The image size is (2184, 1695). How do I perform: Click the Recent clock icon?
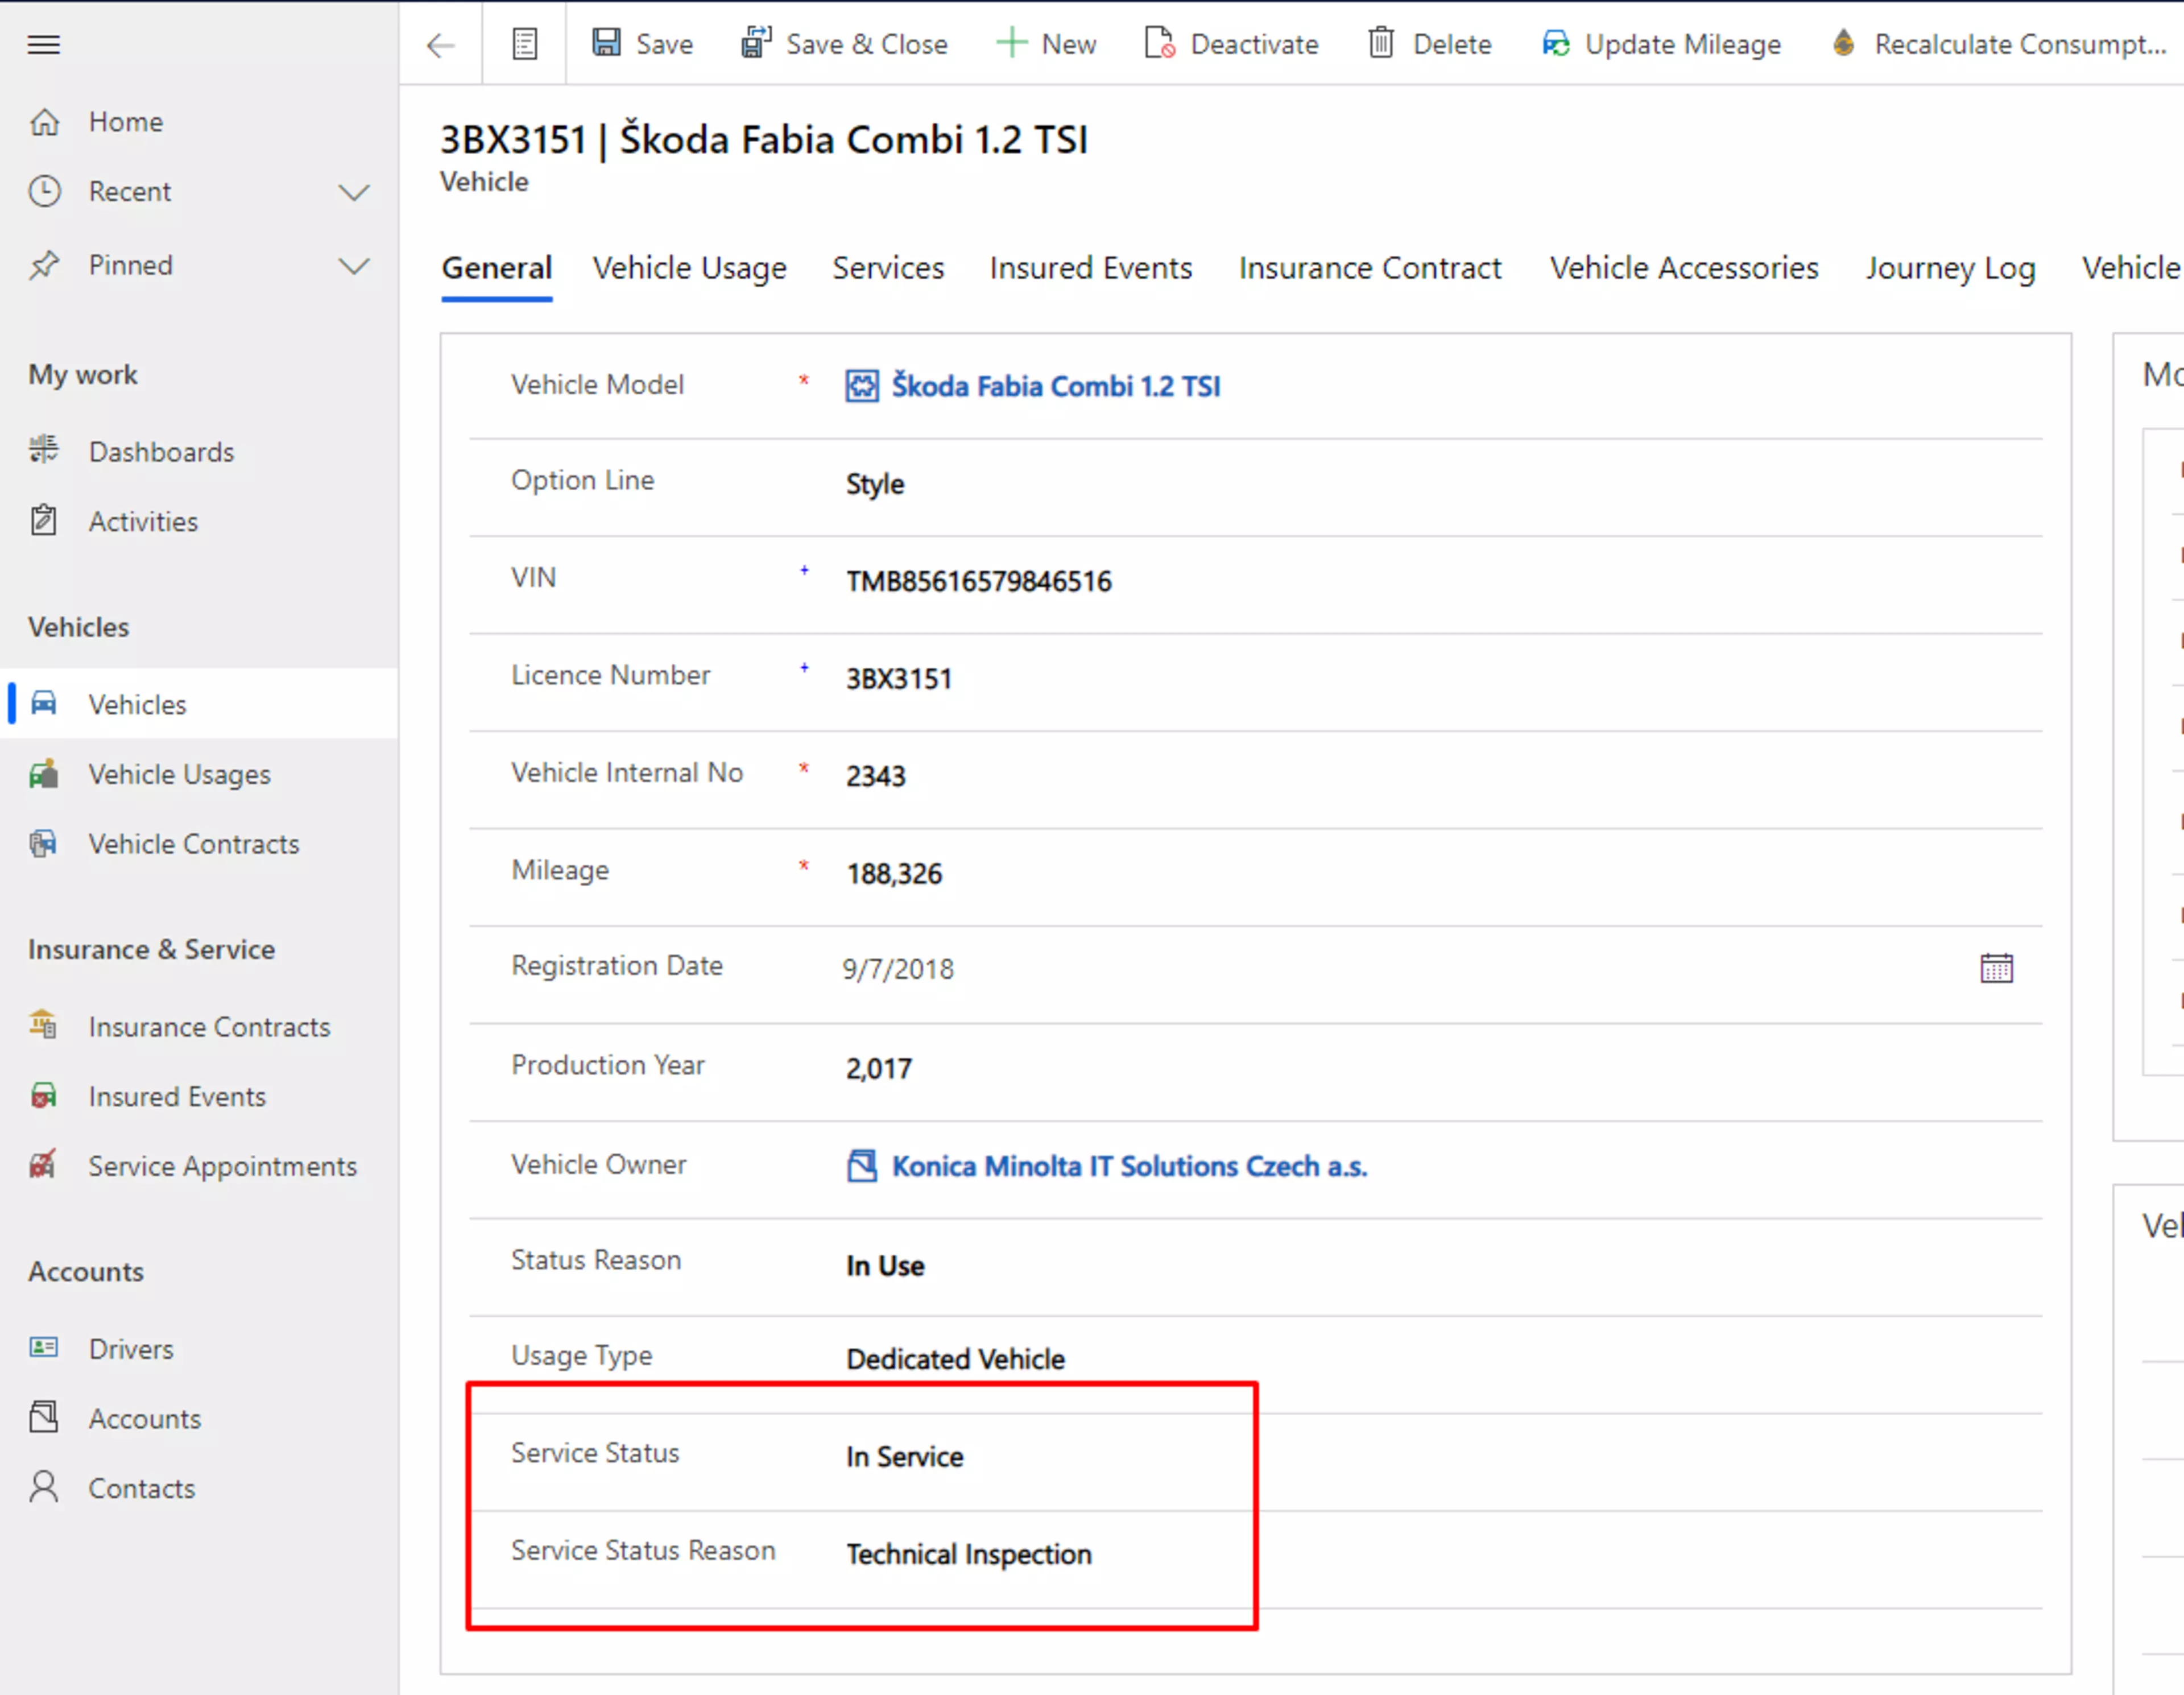(44, 191)
